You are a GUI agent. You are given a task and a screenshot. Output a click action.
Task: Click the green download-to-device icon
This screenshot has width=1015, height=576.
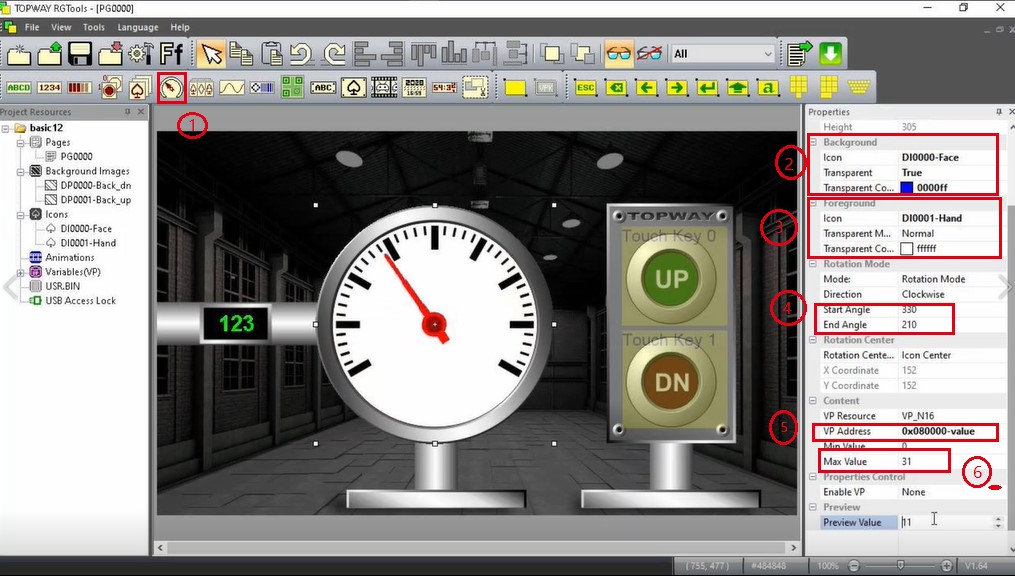click(831, 54)
